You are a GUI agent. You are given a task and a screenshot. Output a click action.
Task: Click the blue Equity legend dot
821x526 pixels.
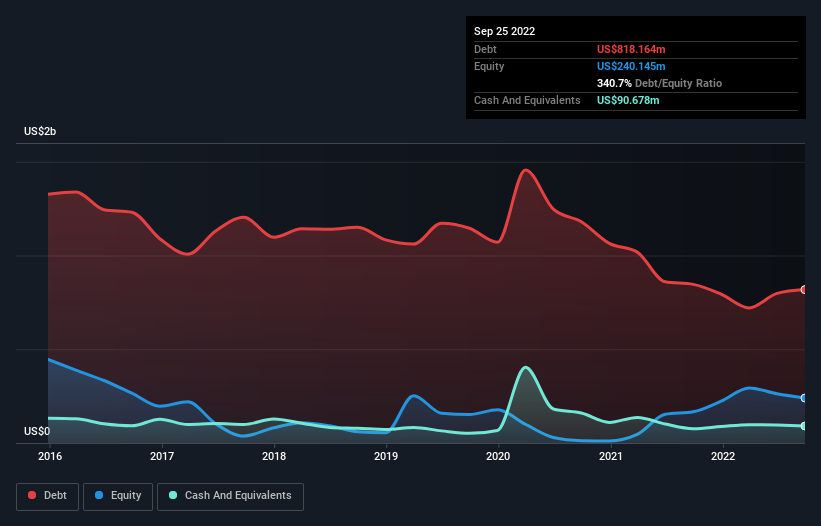coord(99,495)
